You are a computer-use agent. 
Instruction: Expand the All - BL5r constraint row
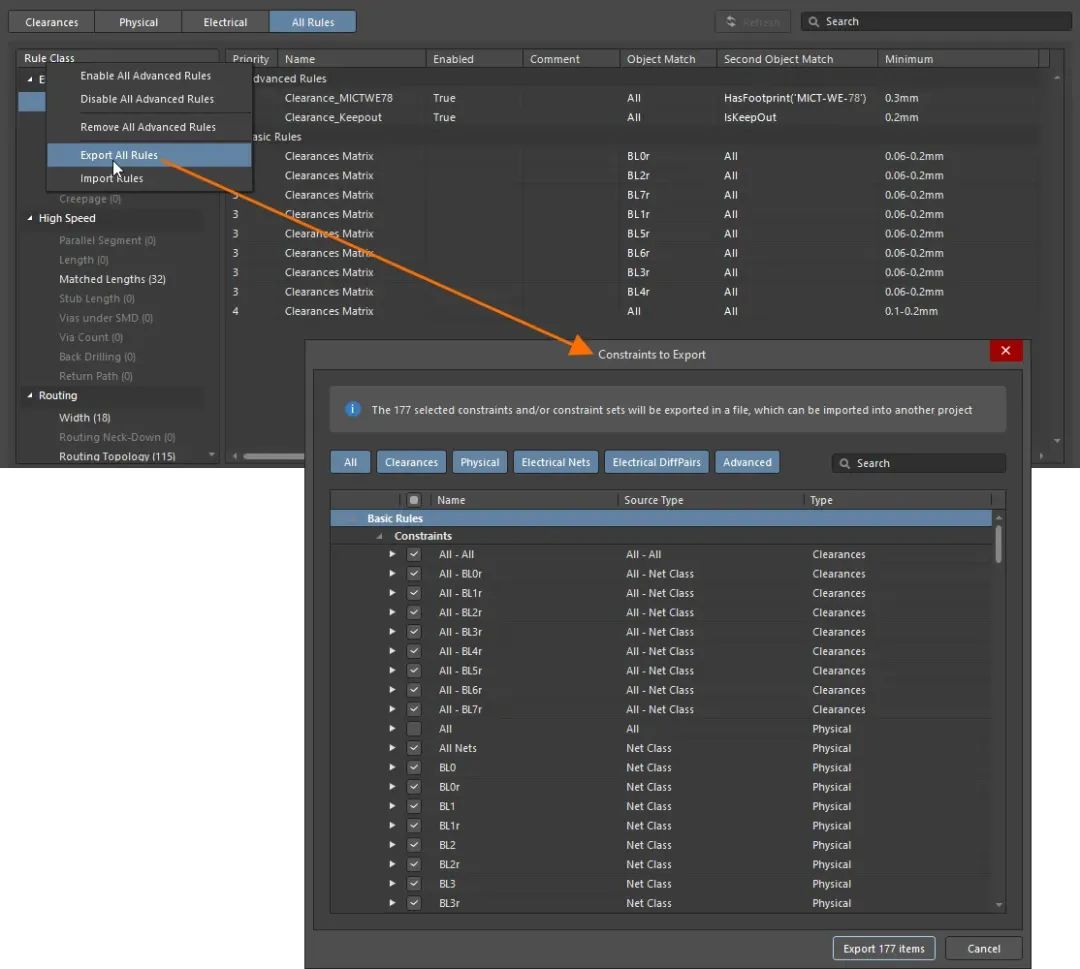point(392,670)
